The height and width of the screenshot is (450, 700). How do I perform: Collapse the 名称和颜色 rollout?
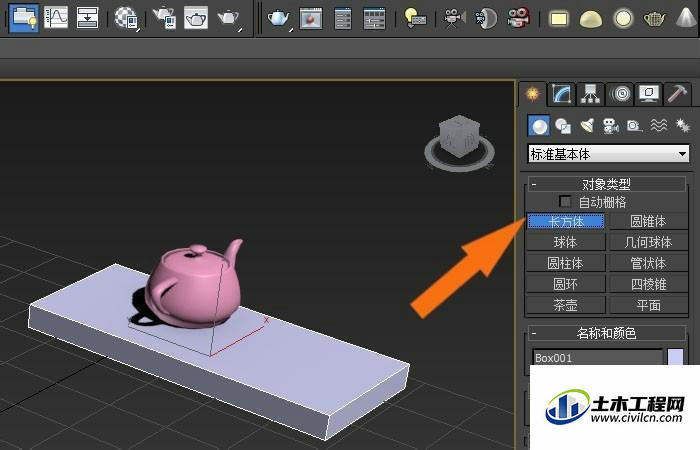[x=607, y=333]
